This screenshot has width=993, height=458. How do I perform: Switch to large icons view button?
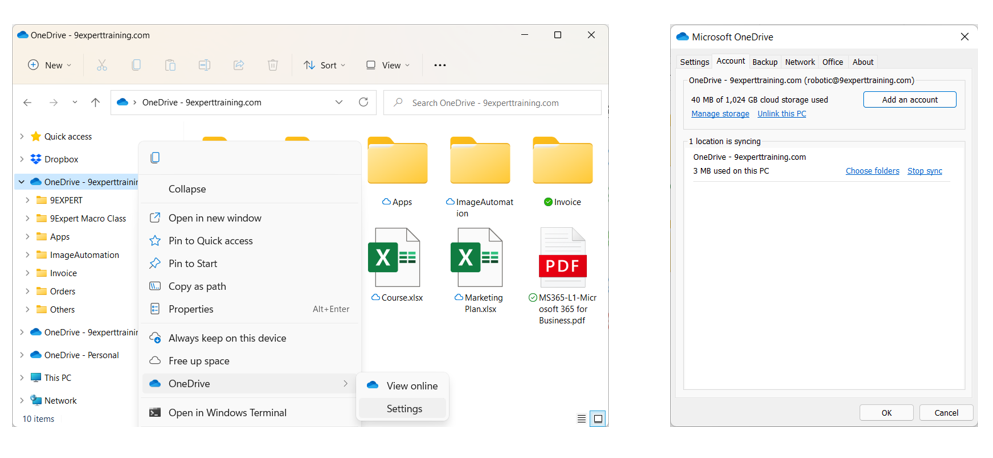click(x=597, y=419)
